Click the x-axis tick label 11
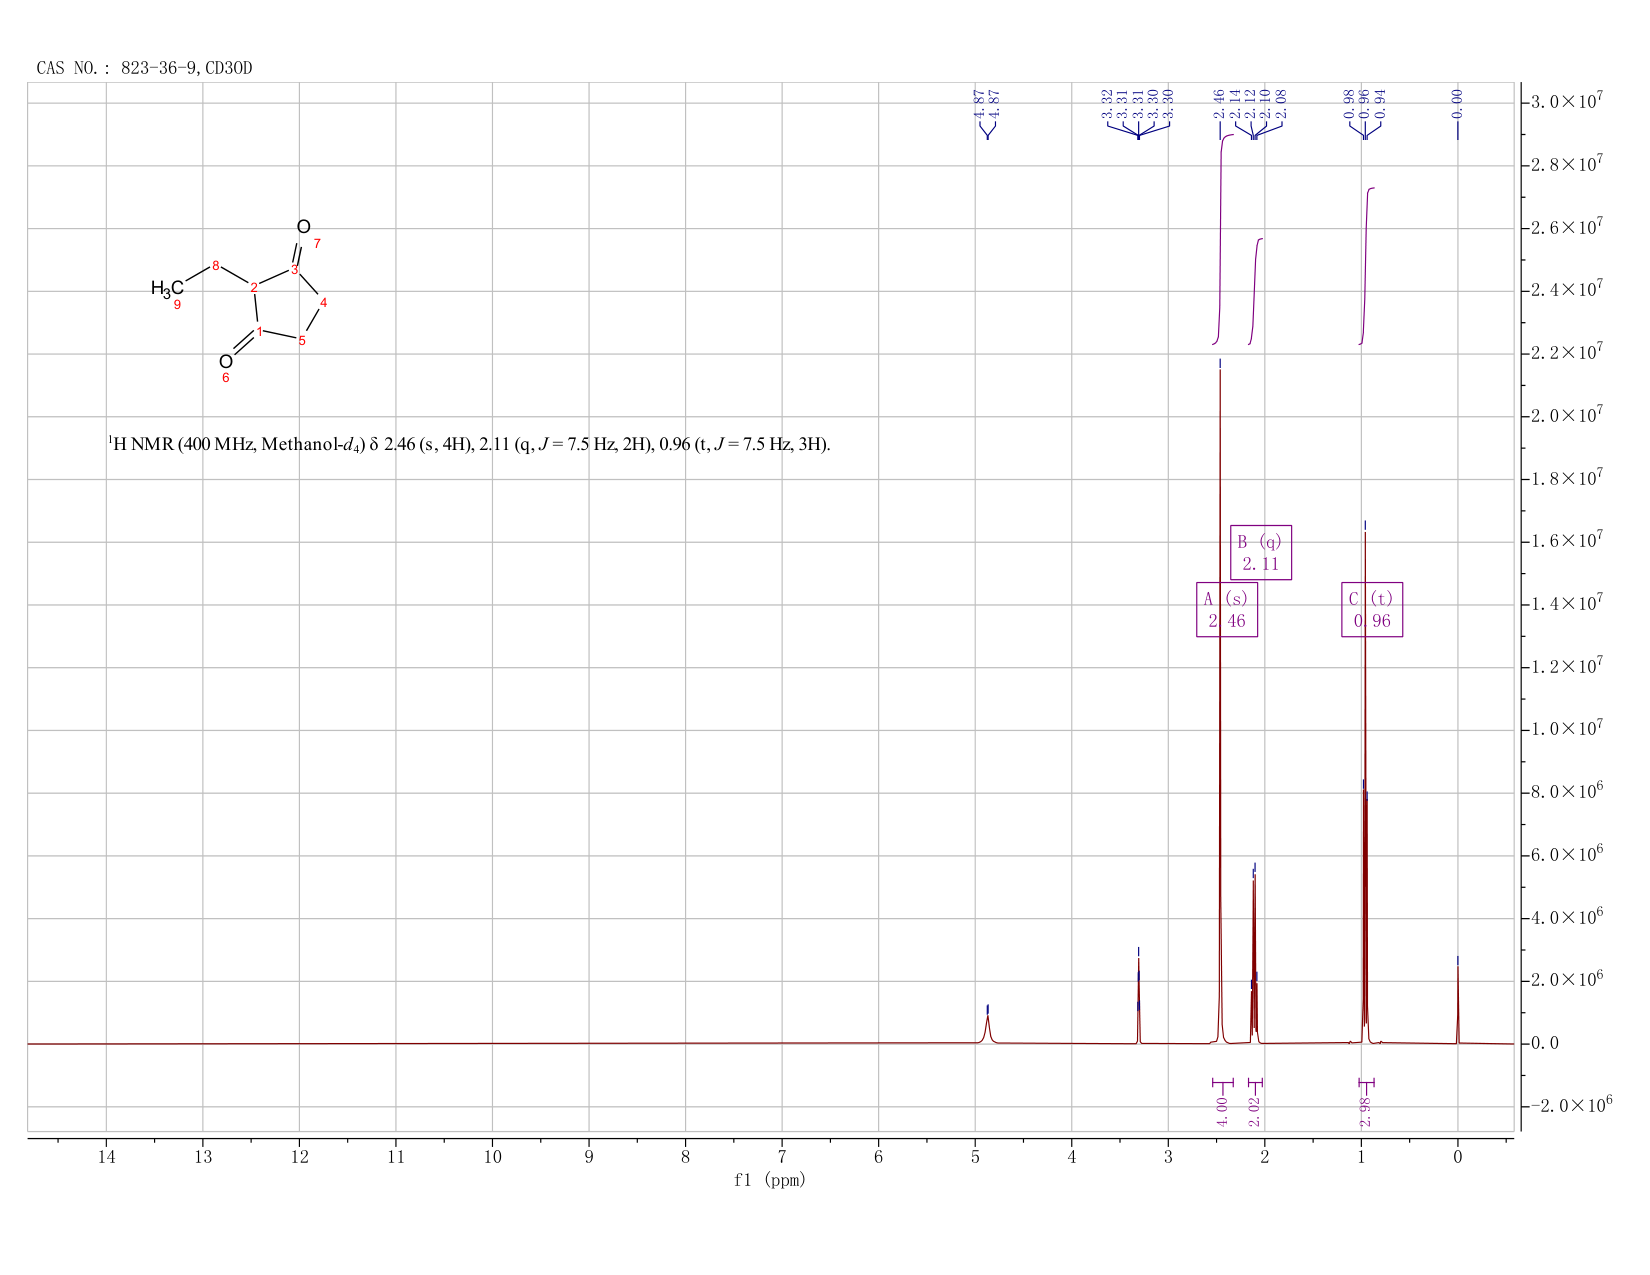This screenshot has height=1275, width=1650. coord(396,1158)
